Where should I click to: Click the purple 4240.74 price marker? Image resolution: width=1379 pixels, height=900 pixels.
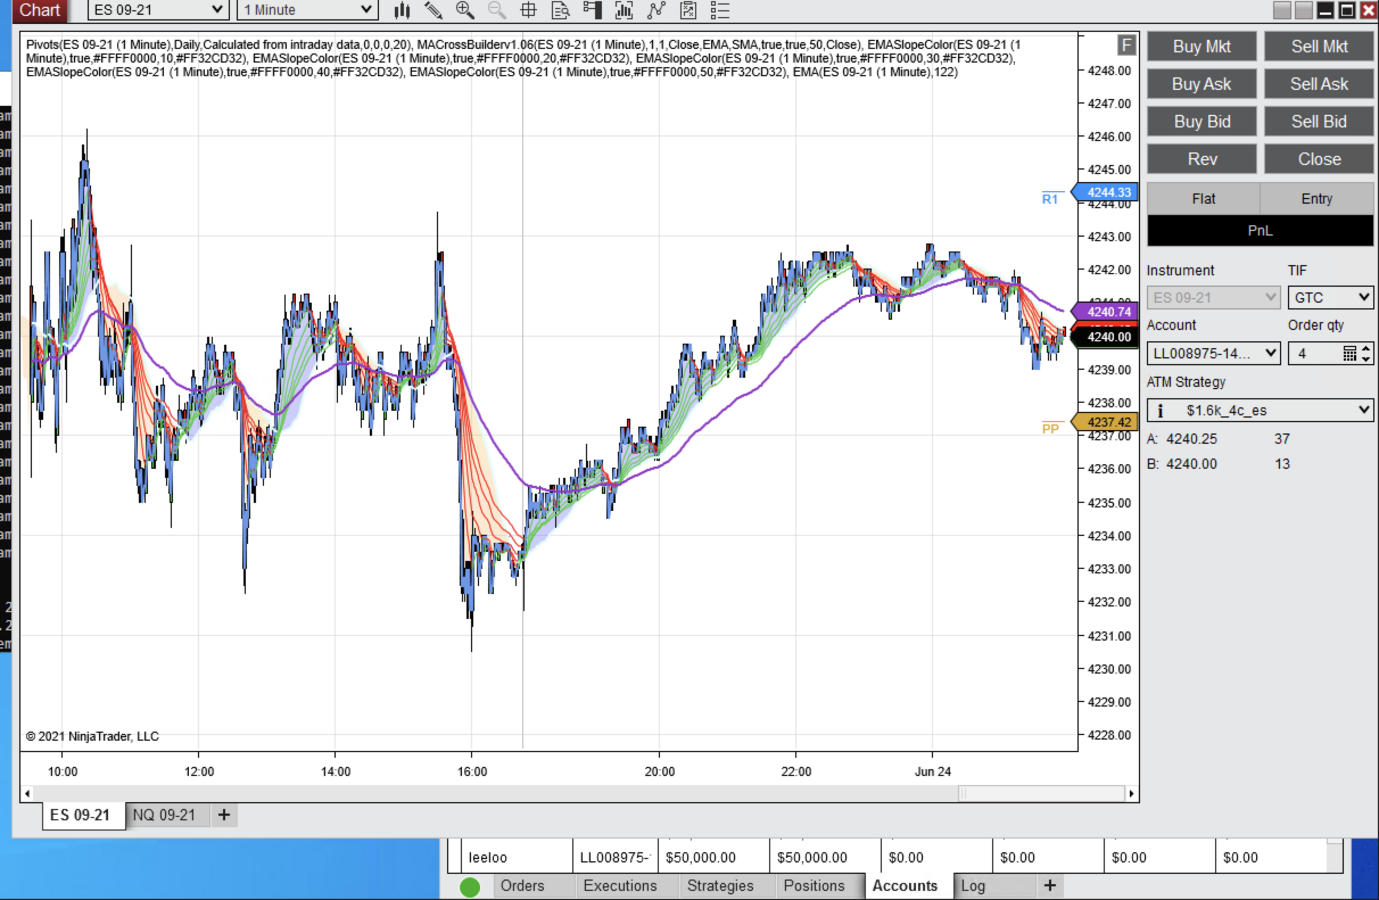click(x=1104, y=312)
